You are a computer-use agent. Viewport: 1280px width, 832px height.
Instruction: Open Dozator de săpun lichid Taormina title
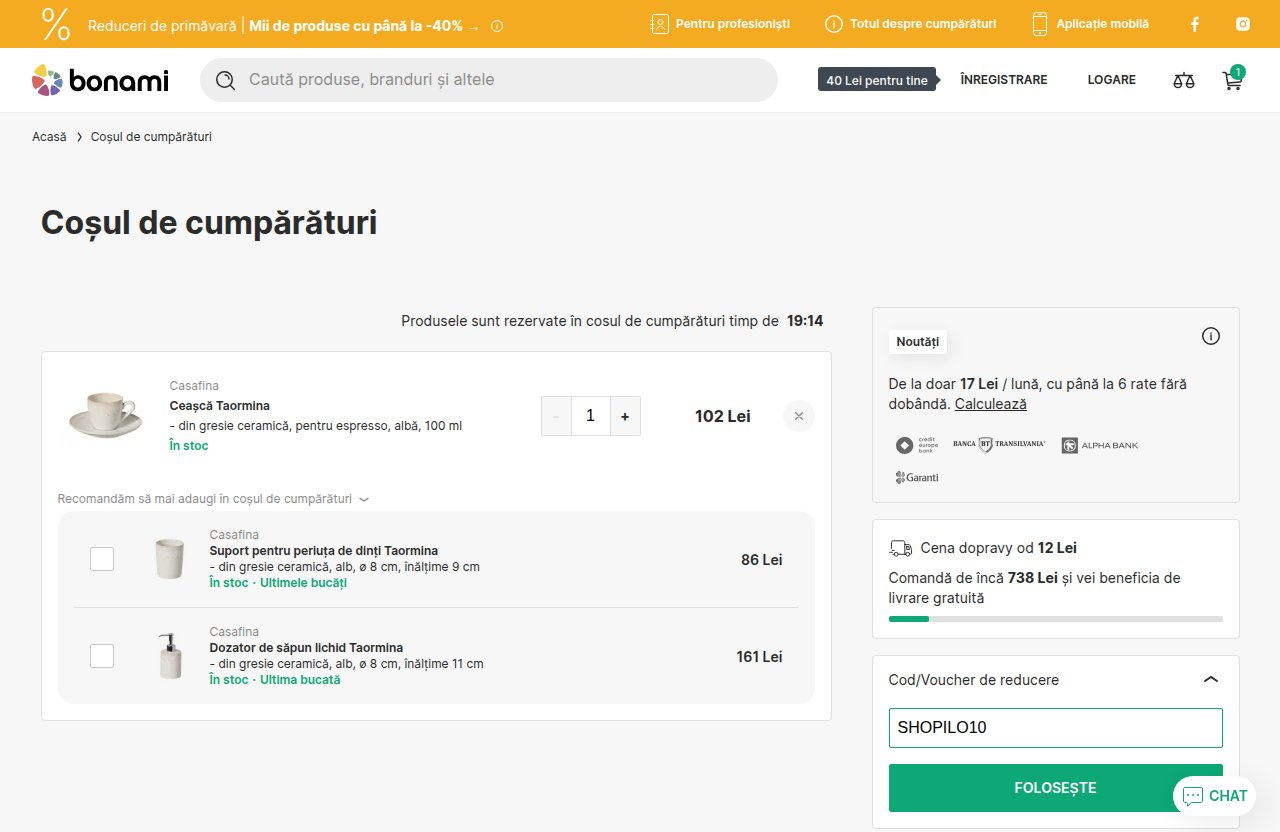(x=306, y=648)
